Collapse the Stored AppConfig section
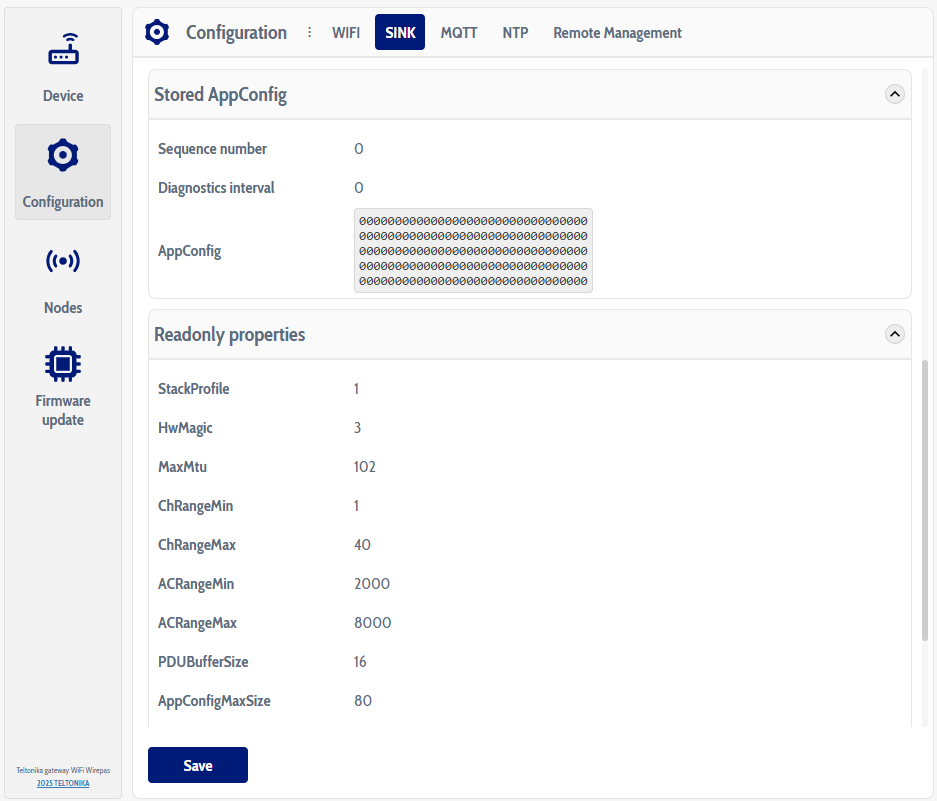Viewport: 937px width, 801px height. click(x=895, y=94)
